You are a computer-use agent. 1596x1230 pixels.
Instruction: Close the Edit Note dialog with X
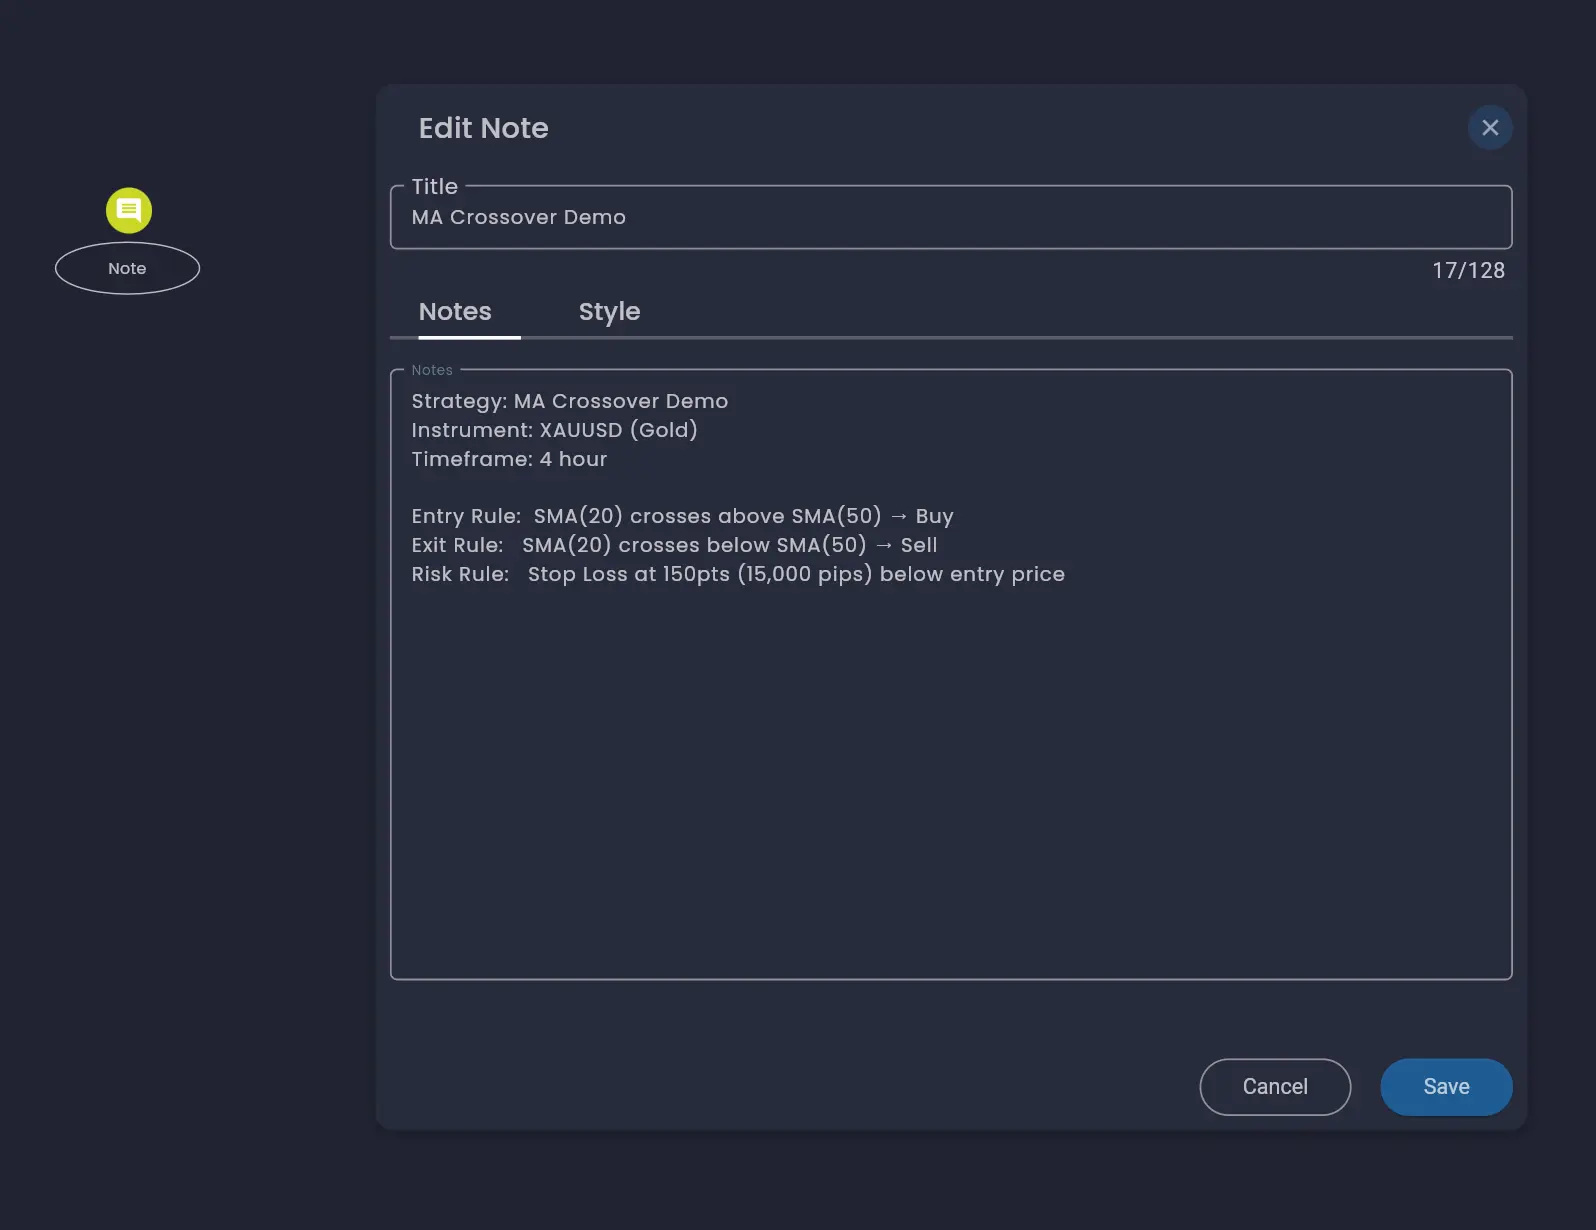(1489, 128)
